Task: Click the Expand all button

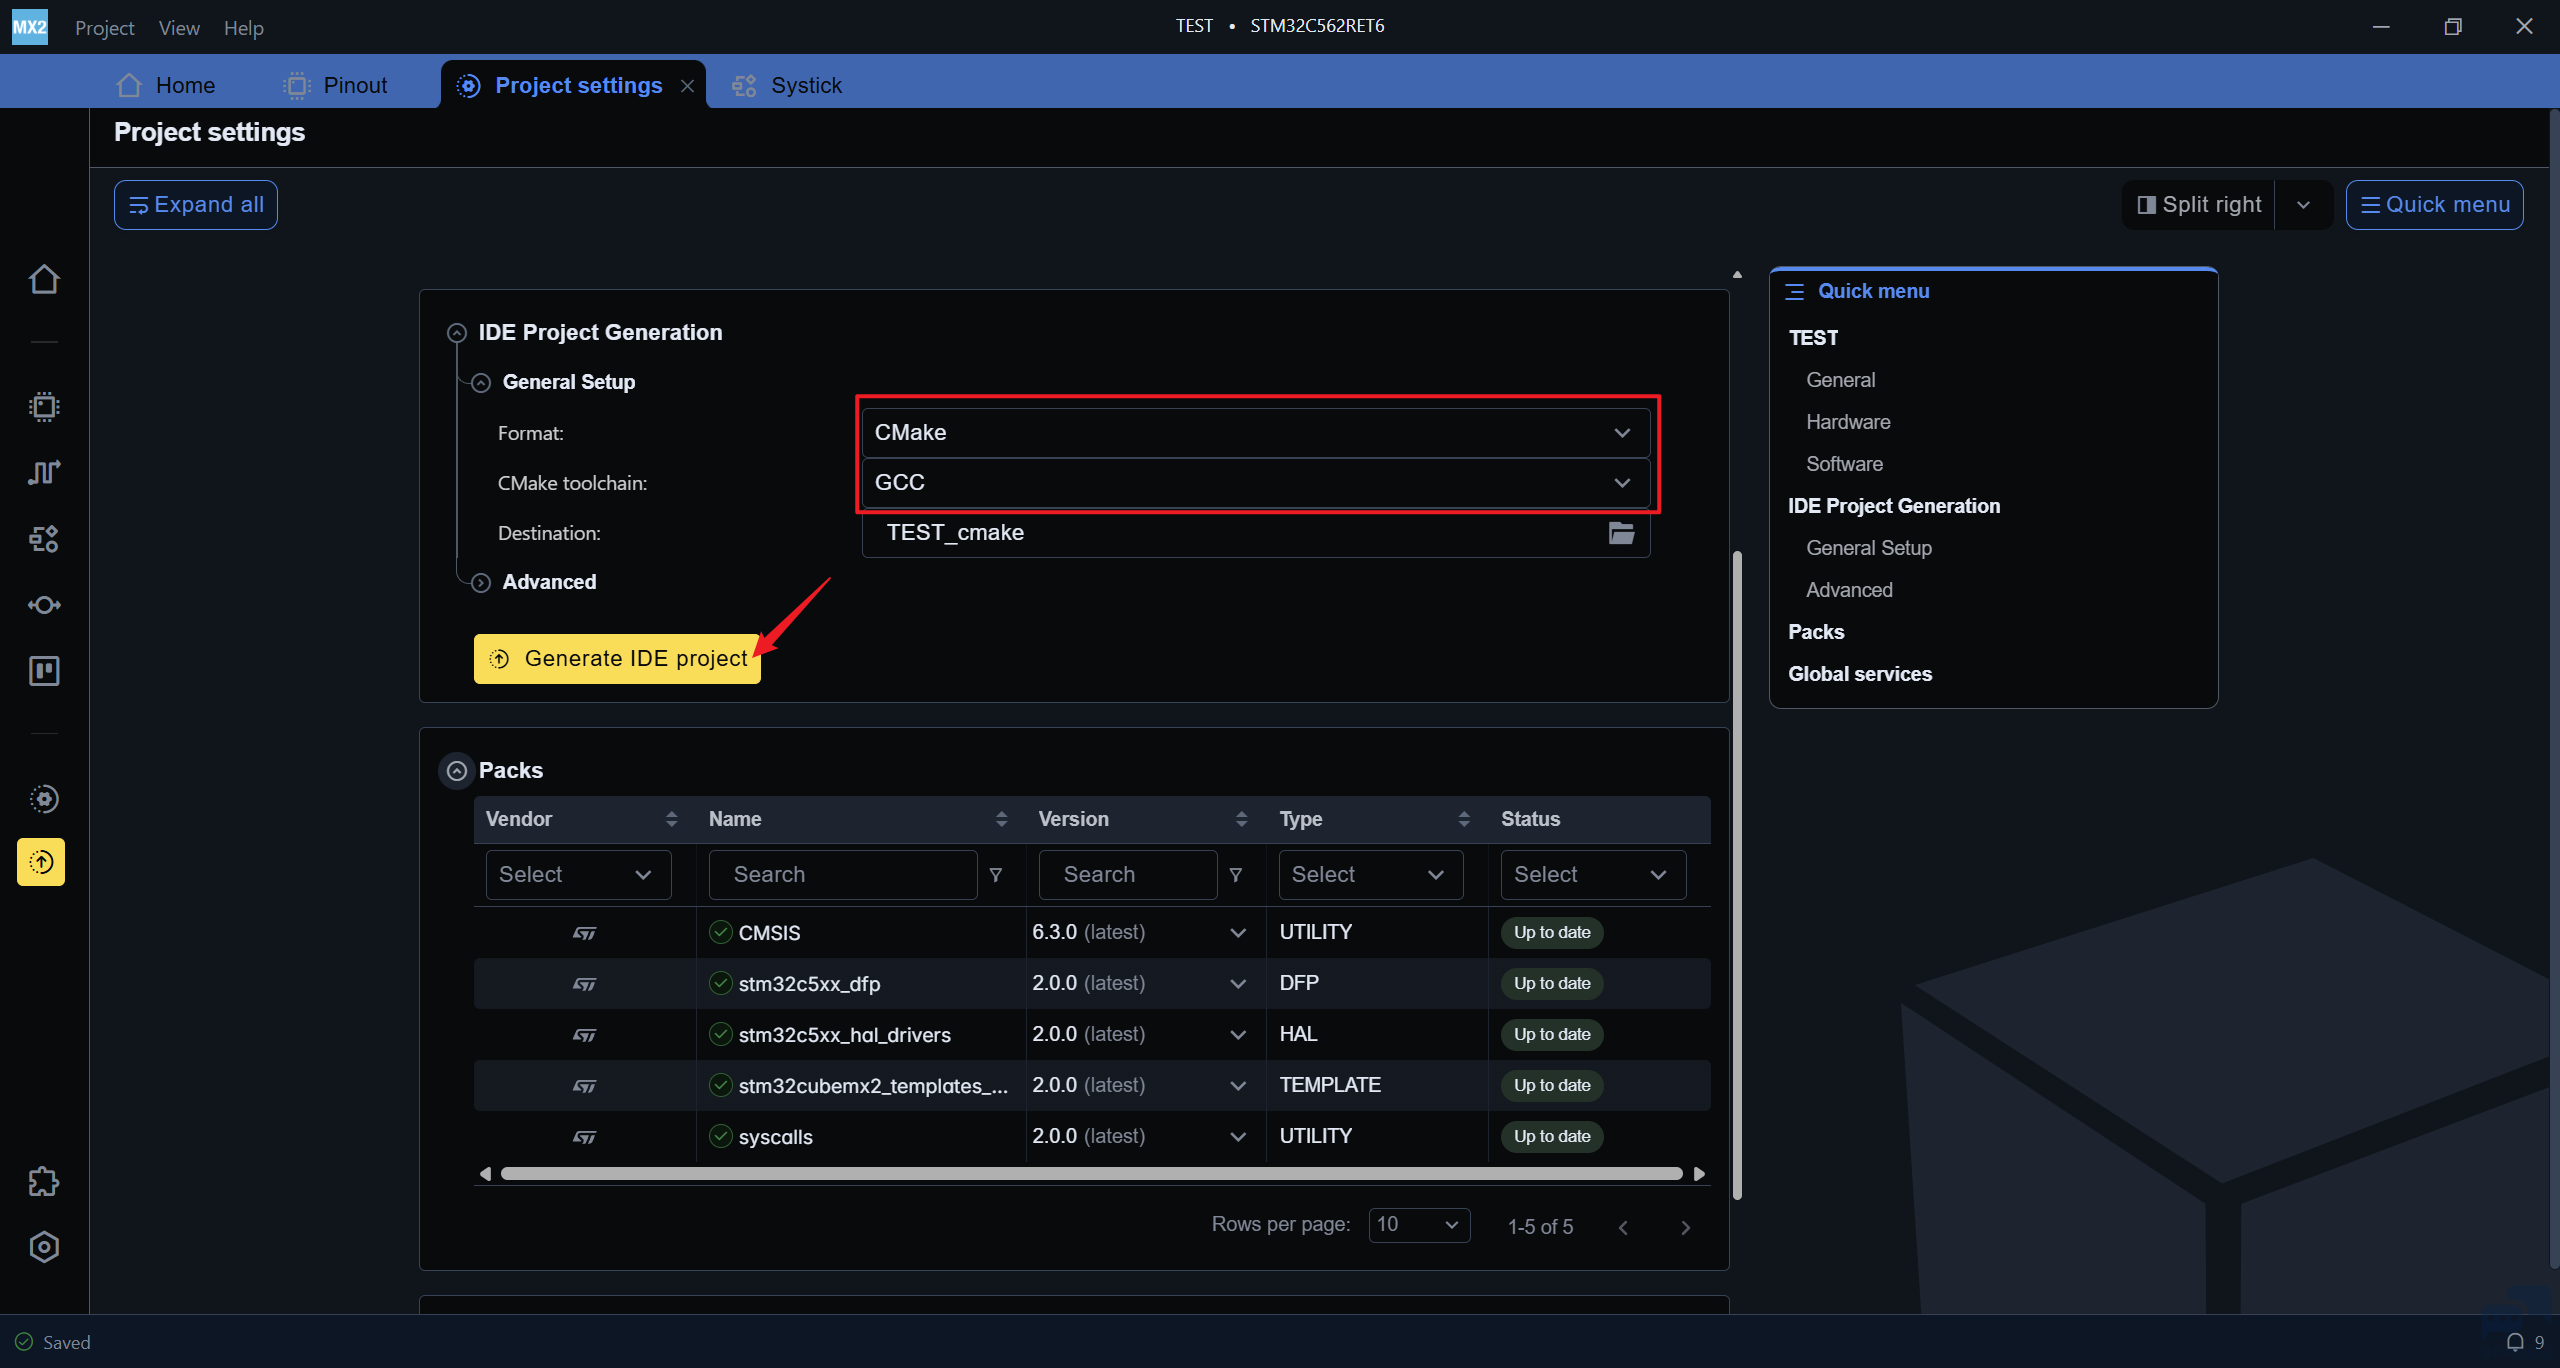Action: point(196,205)
